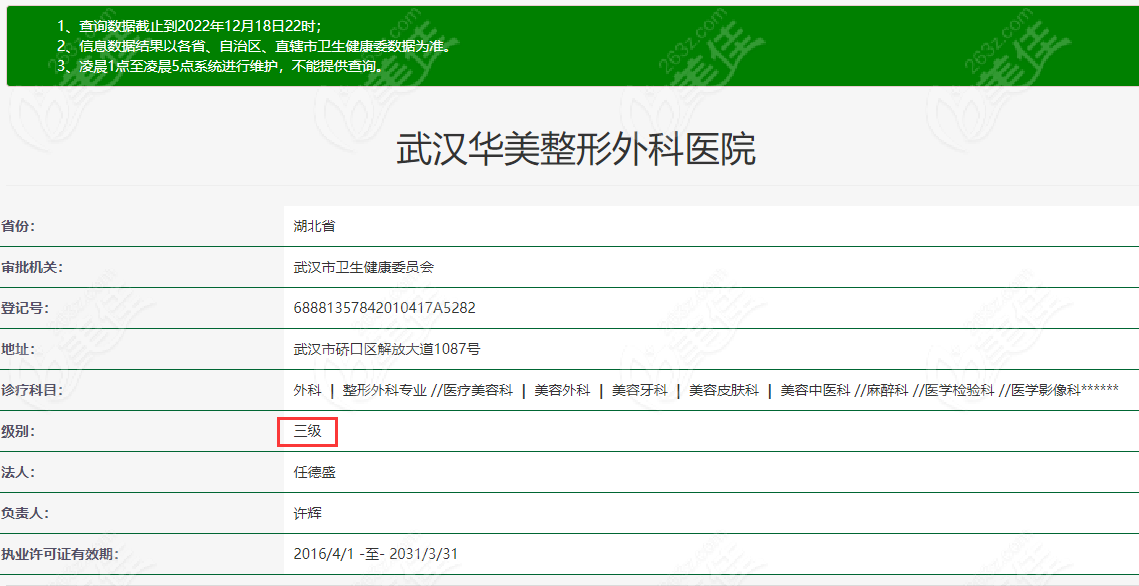Select the 登记号 label

[x=25, y=308]
